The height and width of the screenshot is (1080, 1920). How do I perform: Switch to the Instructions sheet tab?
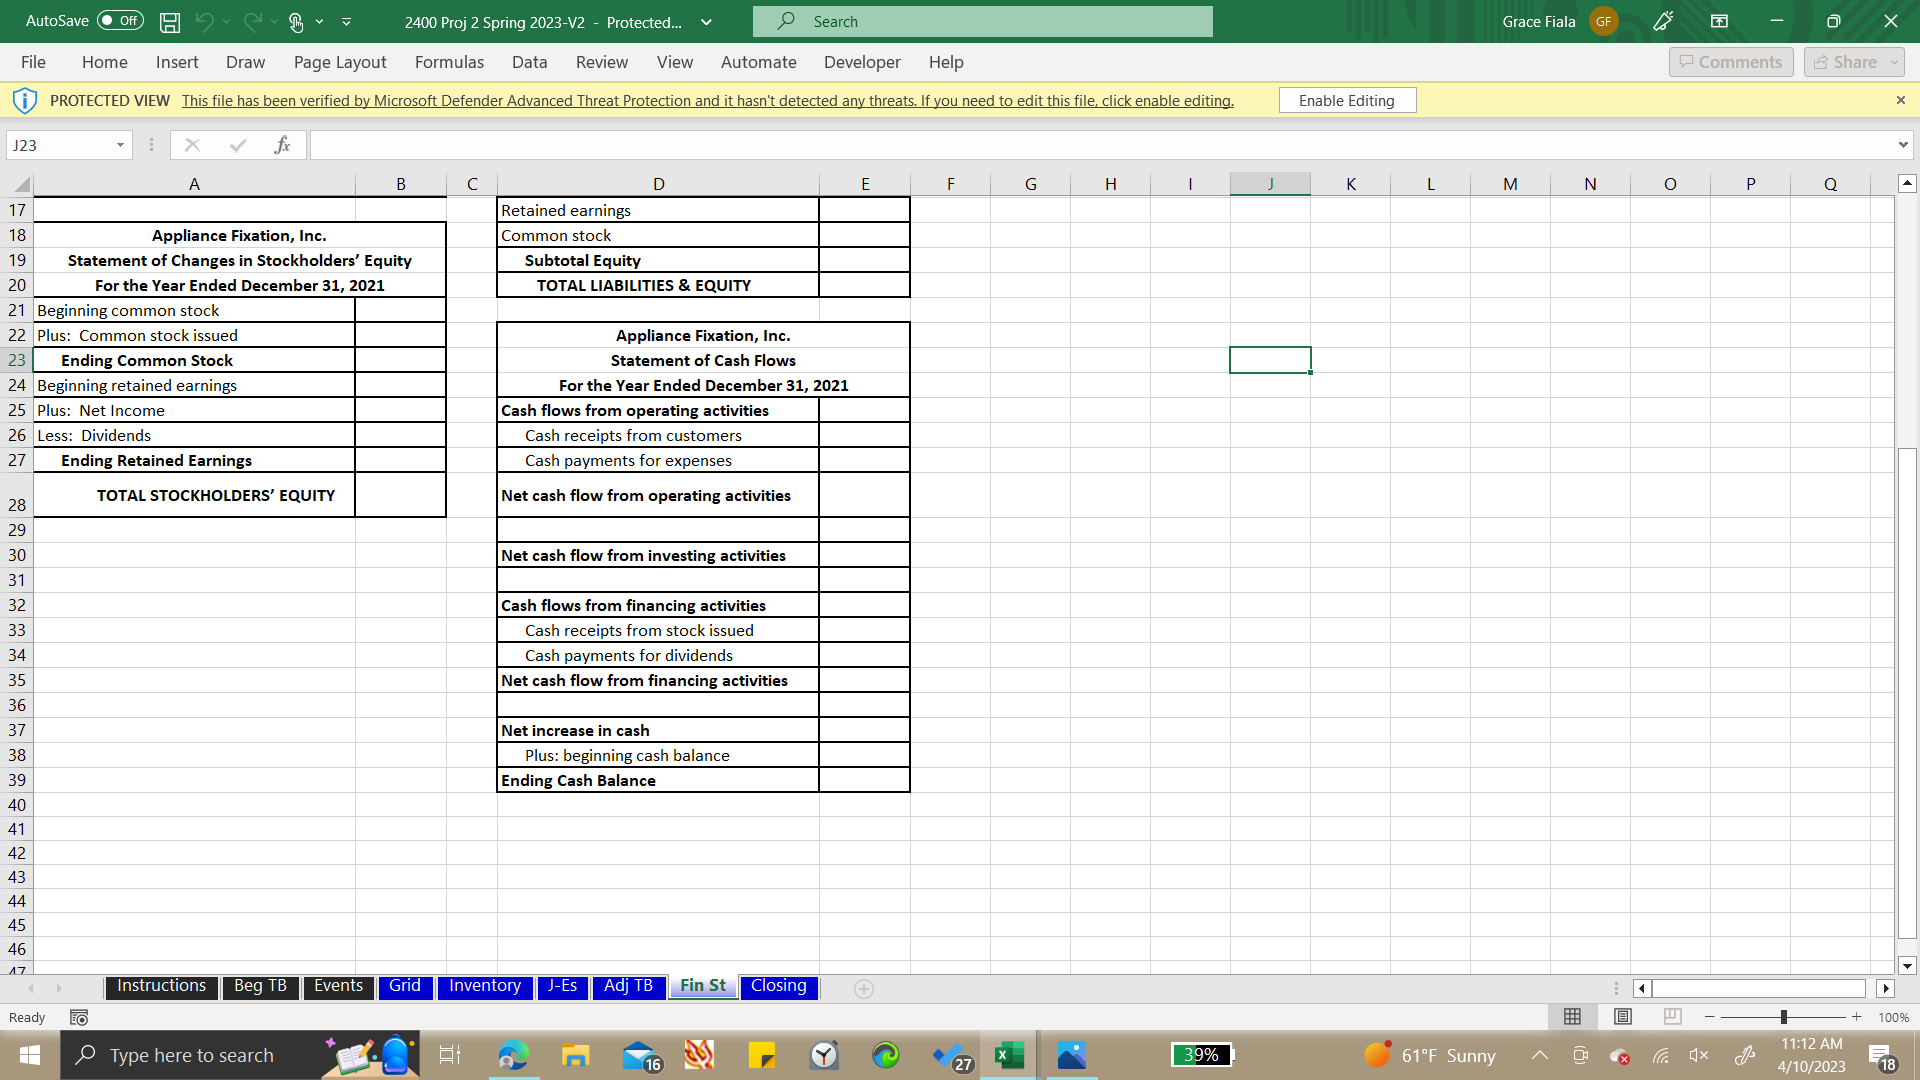(161, 985)
